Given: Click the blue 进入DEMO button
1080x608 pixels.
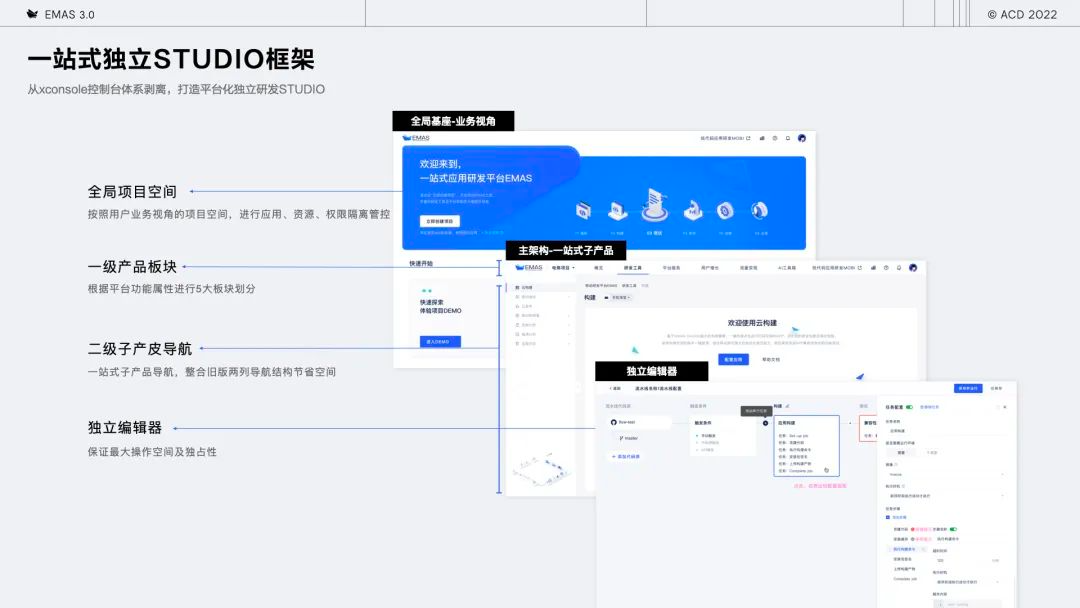Looking at the screenshot, I should [x=440, y=342].
